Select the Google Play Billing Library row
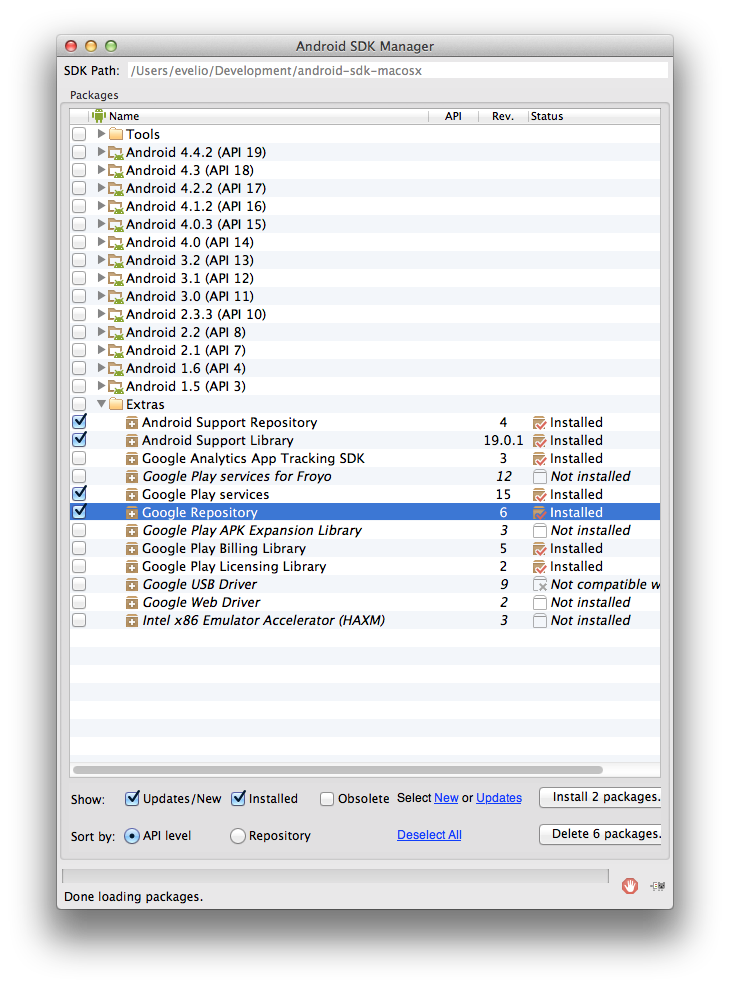Viewport: 730px width, 988px height. coord(365,549)
